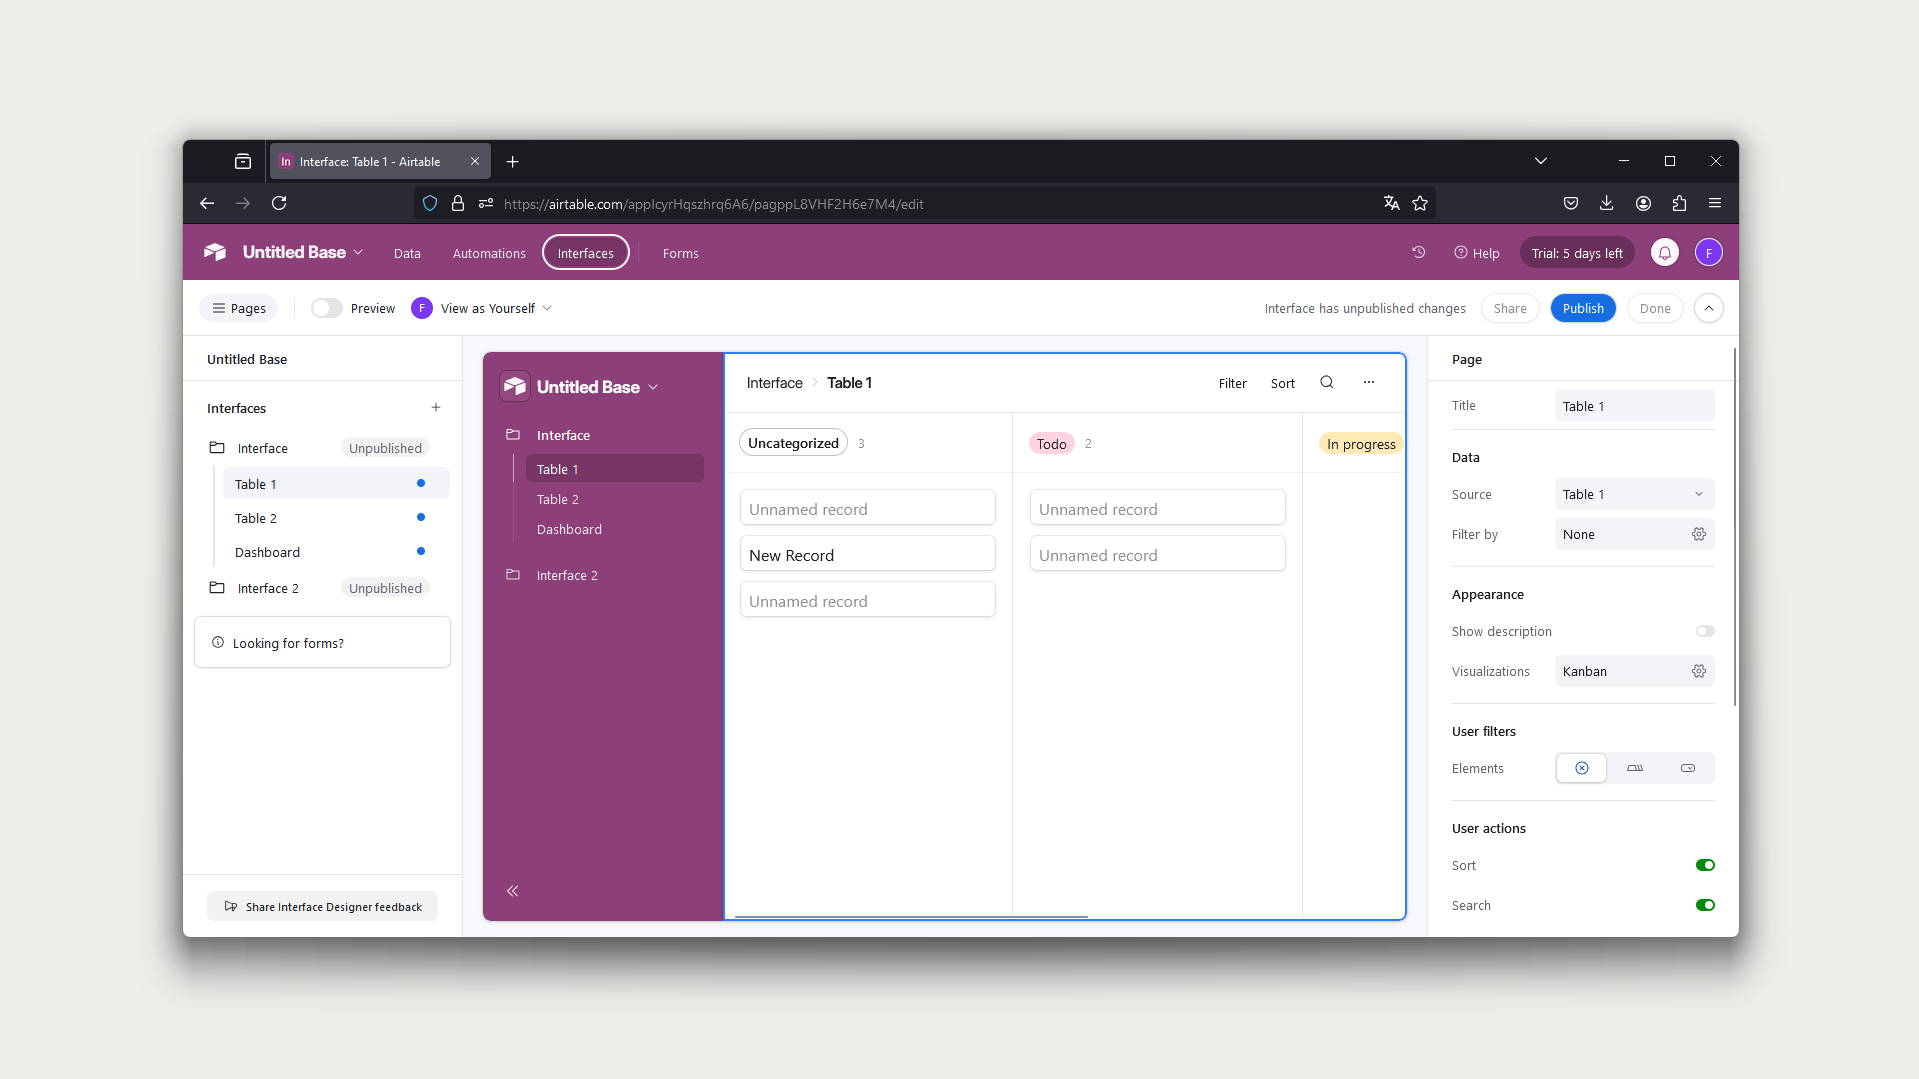
Task: Click Share Interface Designer feedback
Action: (322, 907)
